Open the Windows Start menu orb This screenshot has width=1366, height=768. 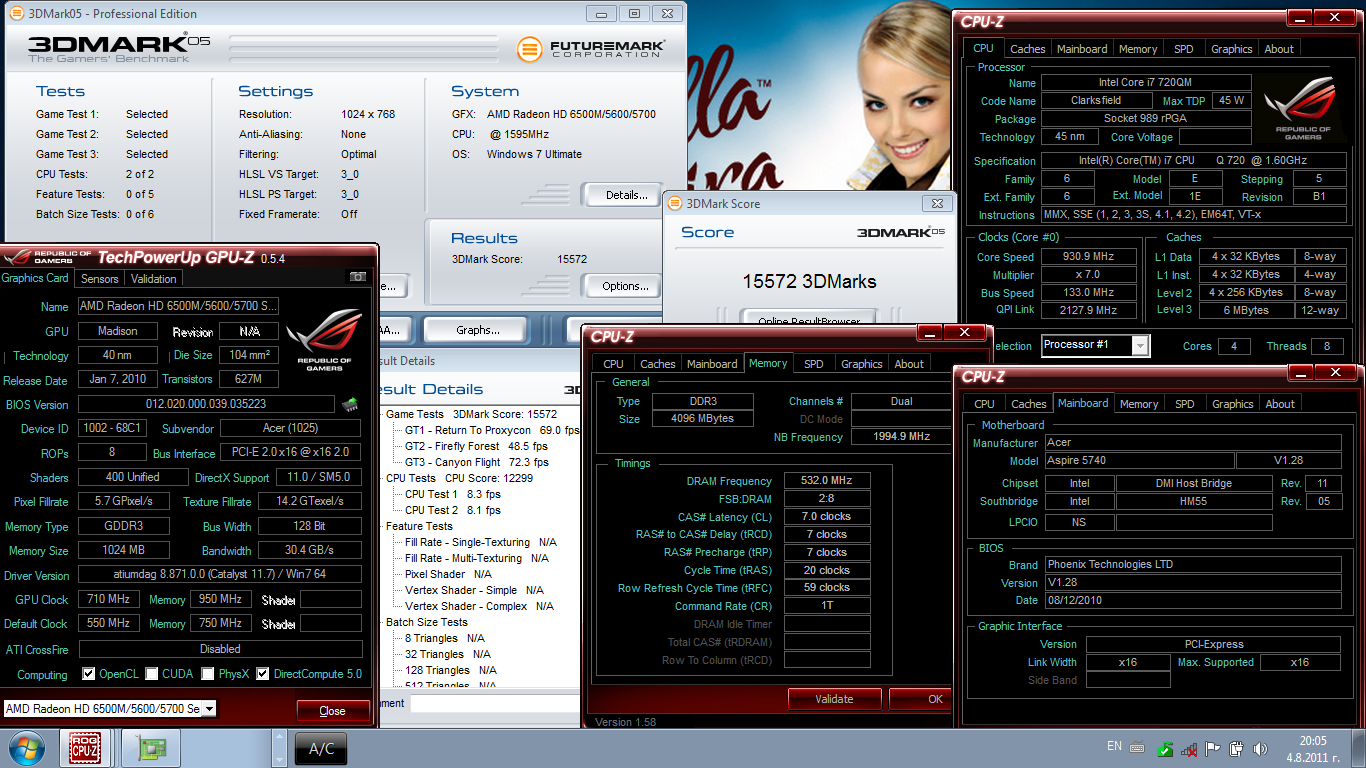click(x=26, y=748)
